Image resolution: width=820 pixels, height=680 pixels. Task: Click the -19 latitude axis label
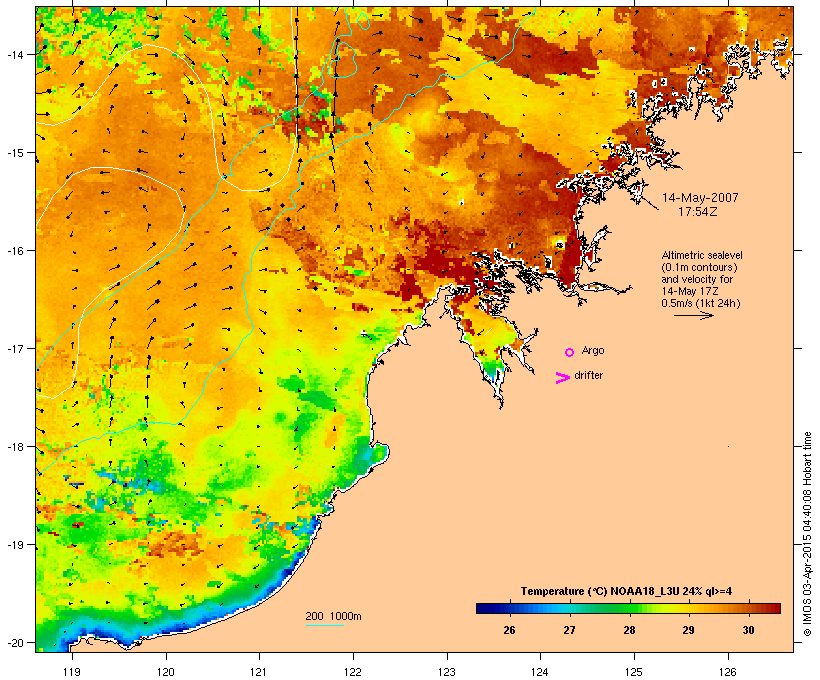(x=14, y=545)
